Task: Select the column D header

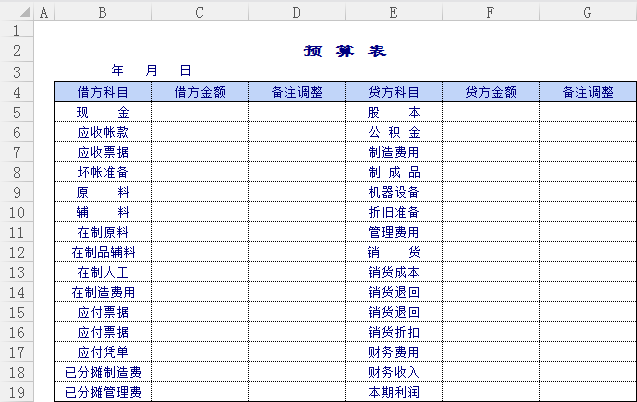Action: click(x=297, y=12)
